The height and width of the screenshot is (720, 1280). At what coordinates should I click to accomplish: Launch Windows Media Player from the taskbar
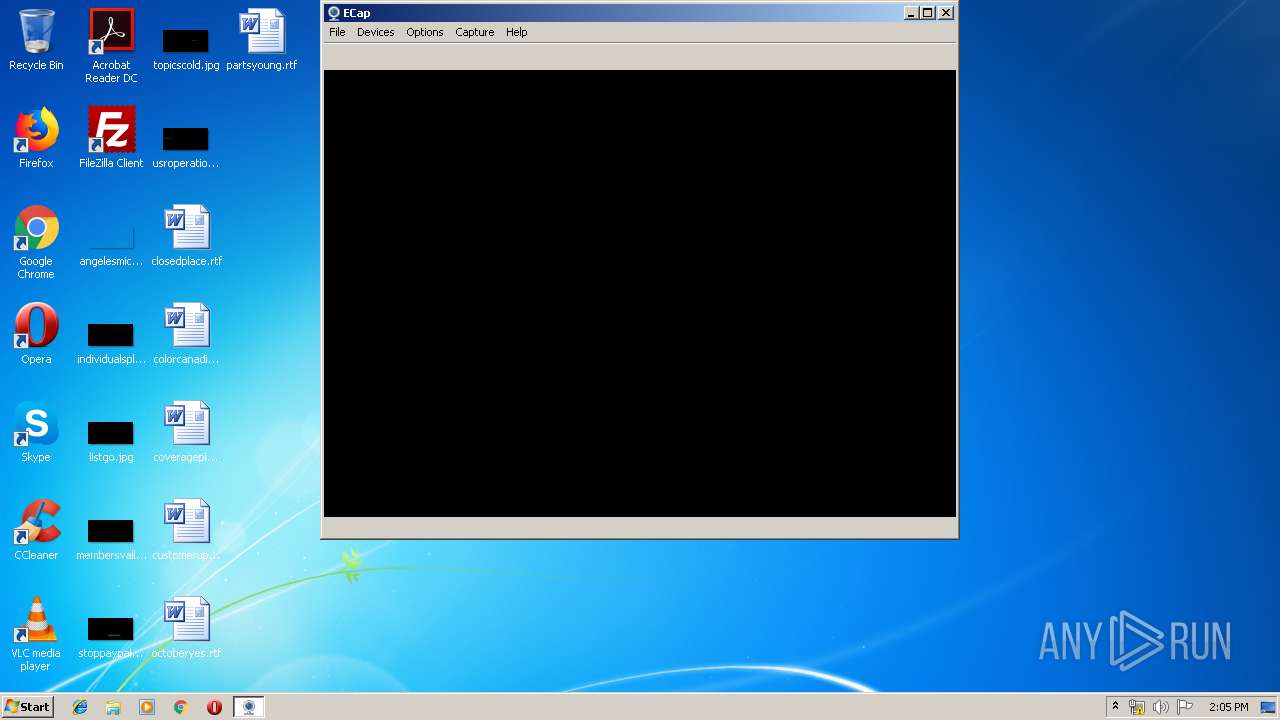[x=147, y=707]
